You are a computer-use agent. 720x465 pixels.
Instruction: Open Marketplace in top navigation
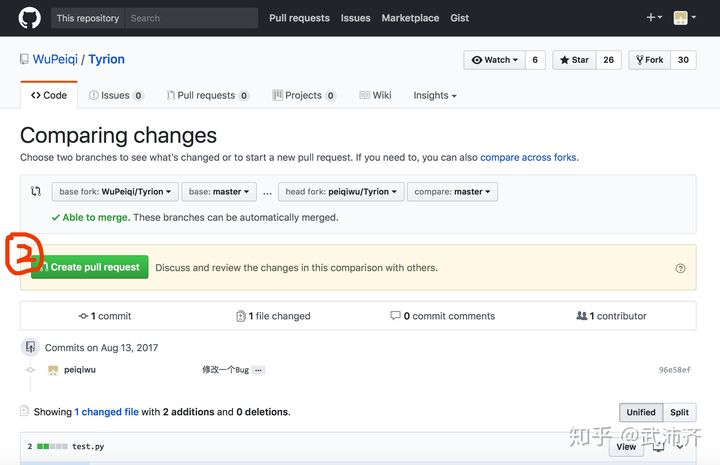[x=410, y=18]
